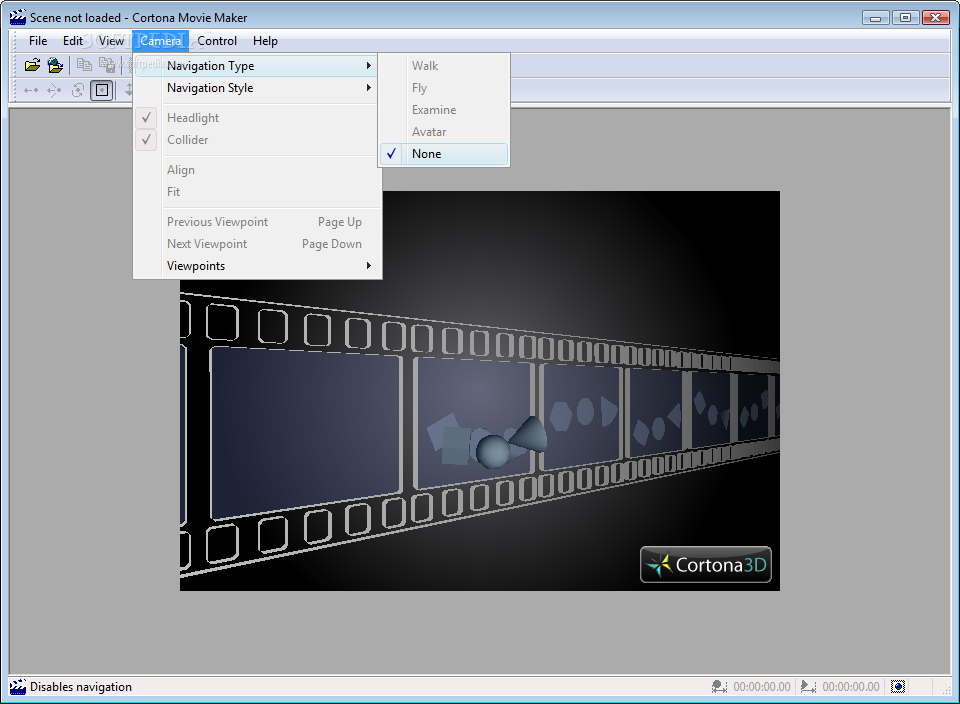The image size is (960, 704).
Task: Open the Edit menu
Action: pyautogui.click(x=73, y=41)
